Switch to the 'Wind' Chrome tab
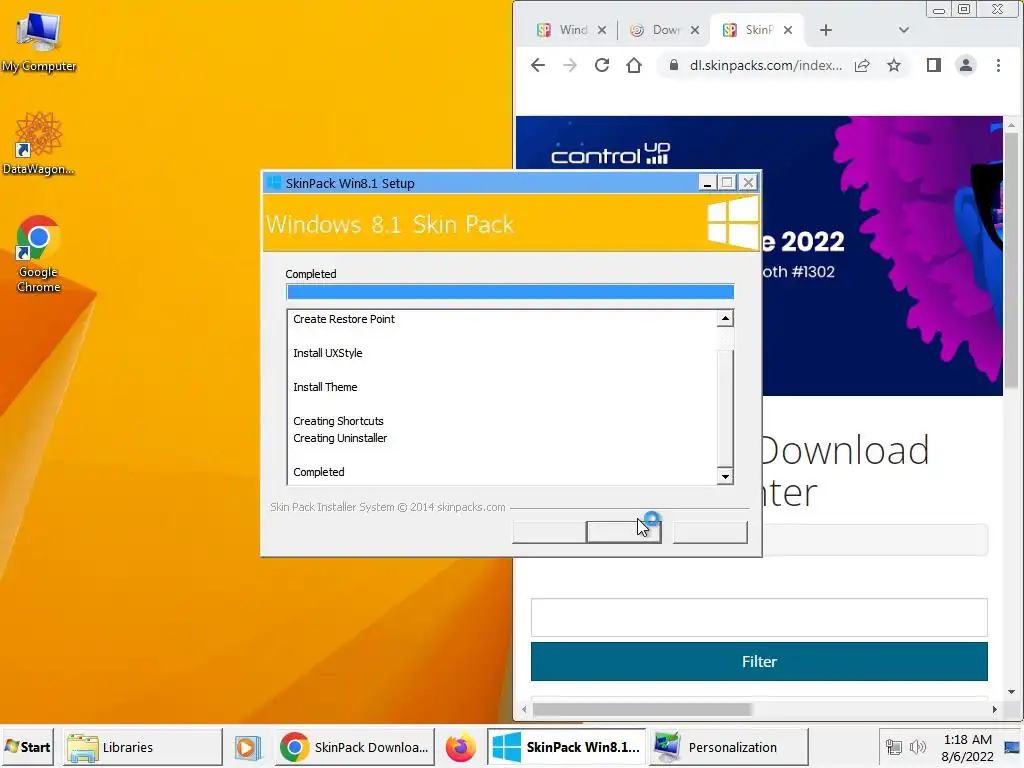The height and width of the screenshot is (768, 1024). pyautogui.click(x=565, y=30)
